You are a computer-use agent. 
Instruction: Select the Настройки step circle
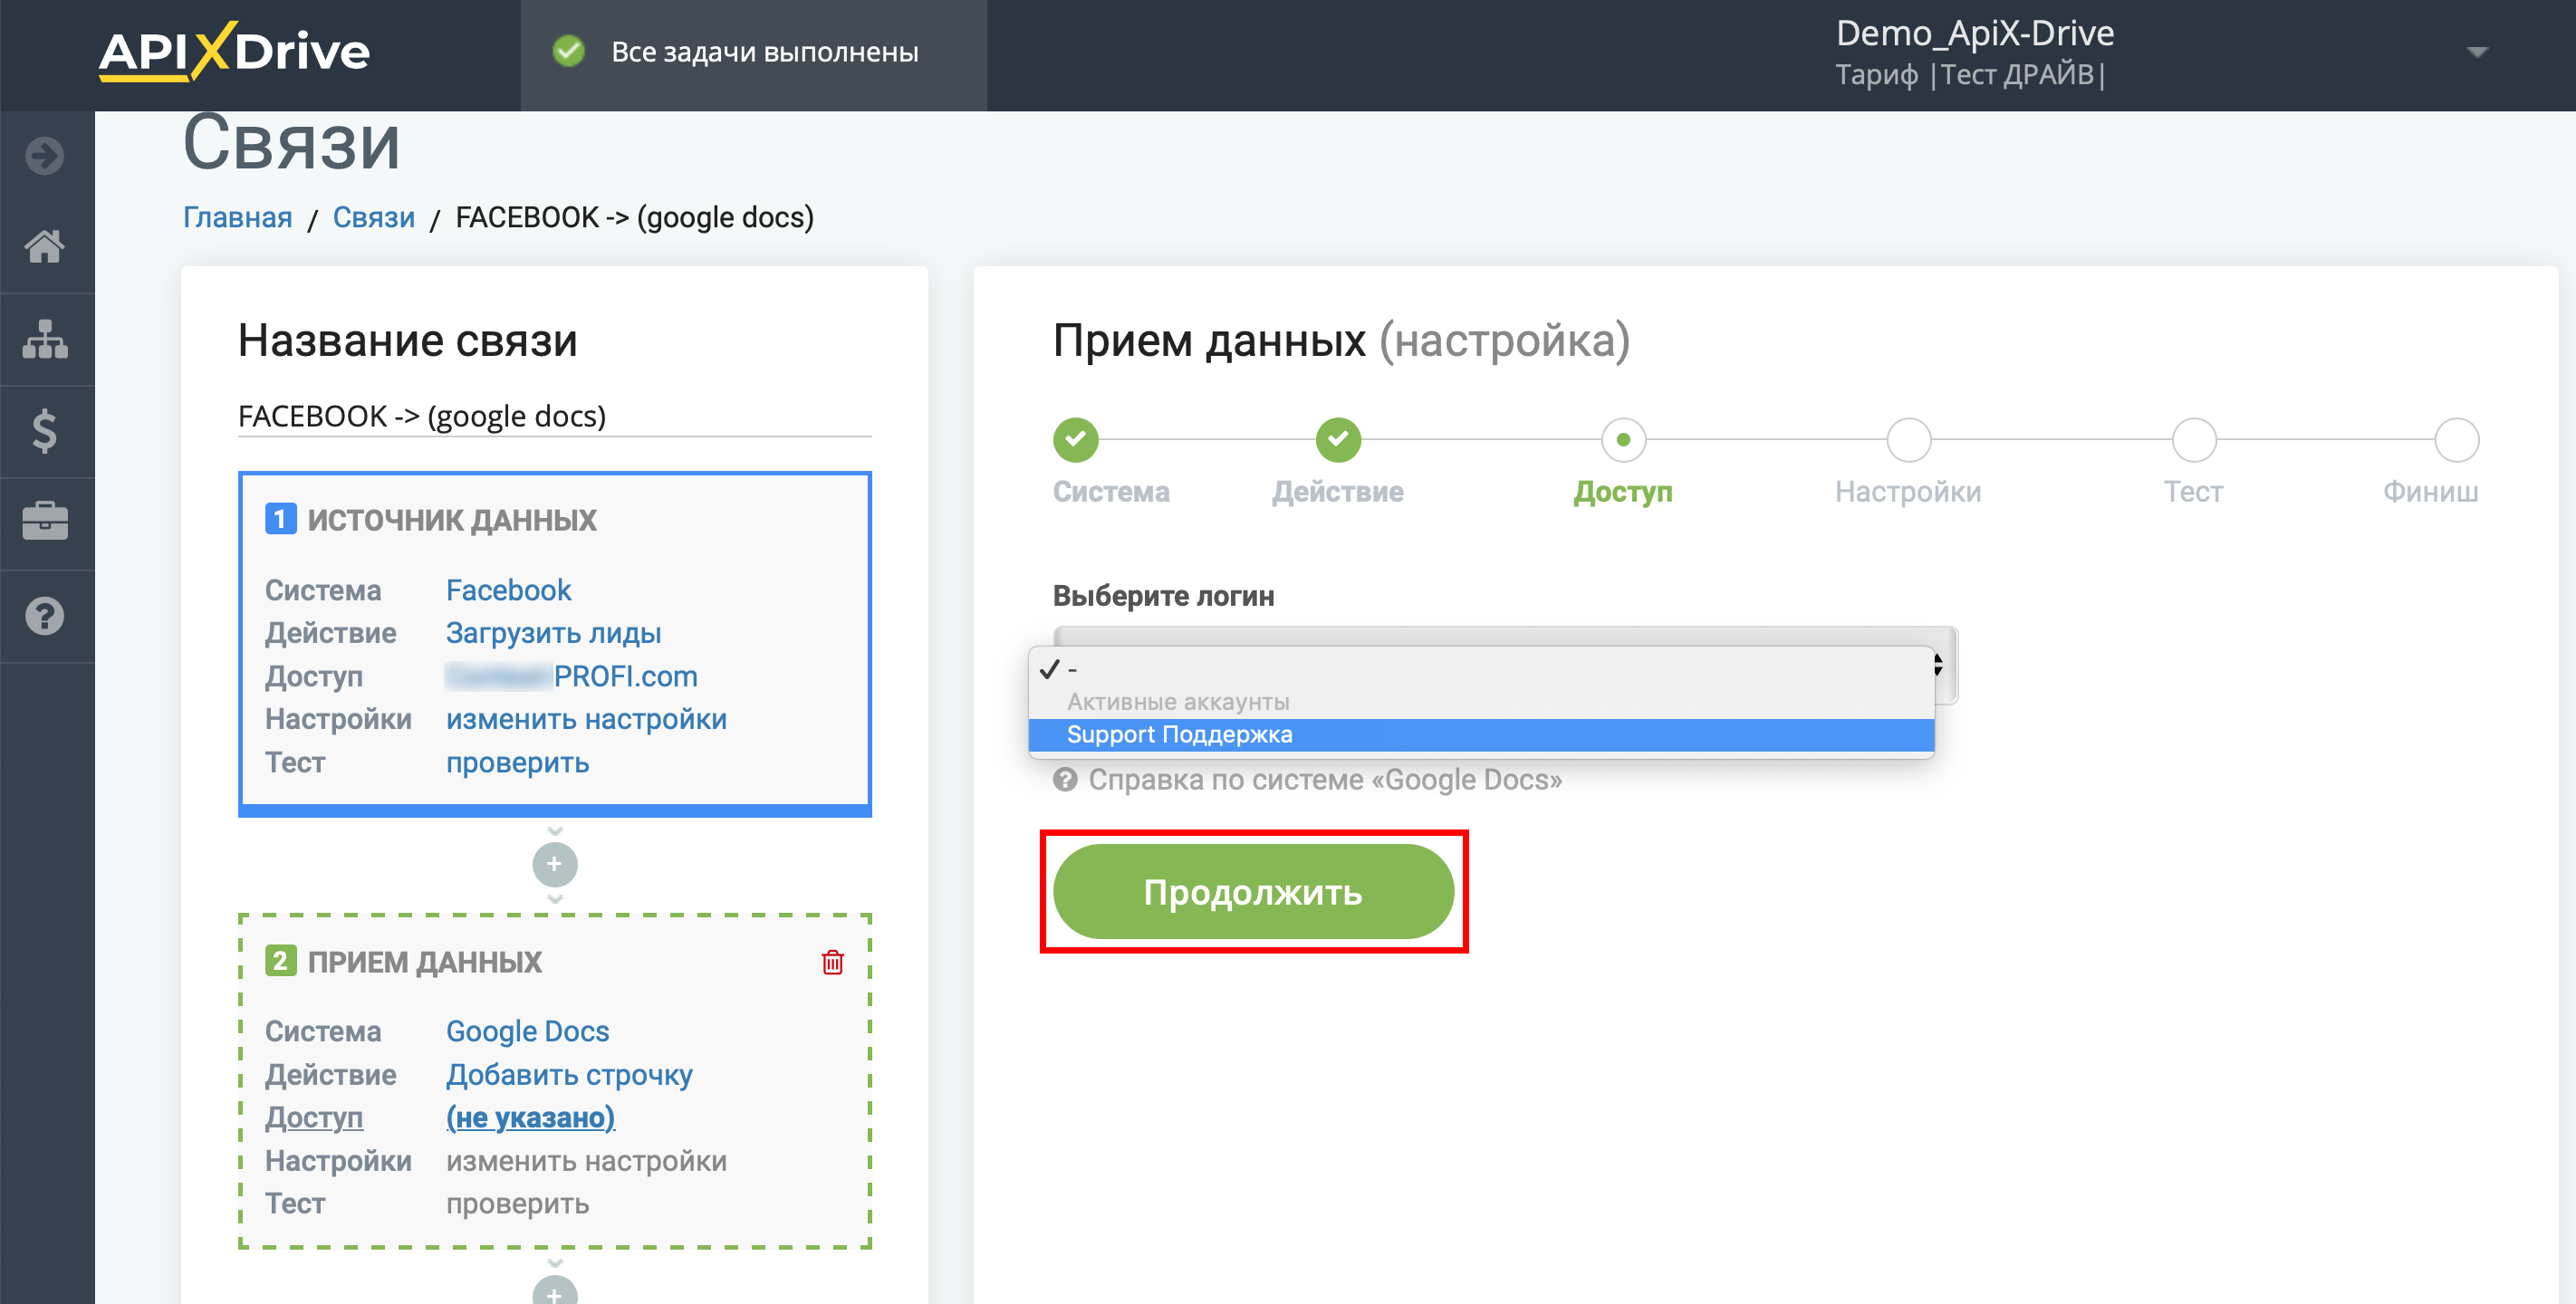click(x=1908, y=440)
